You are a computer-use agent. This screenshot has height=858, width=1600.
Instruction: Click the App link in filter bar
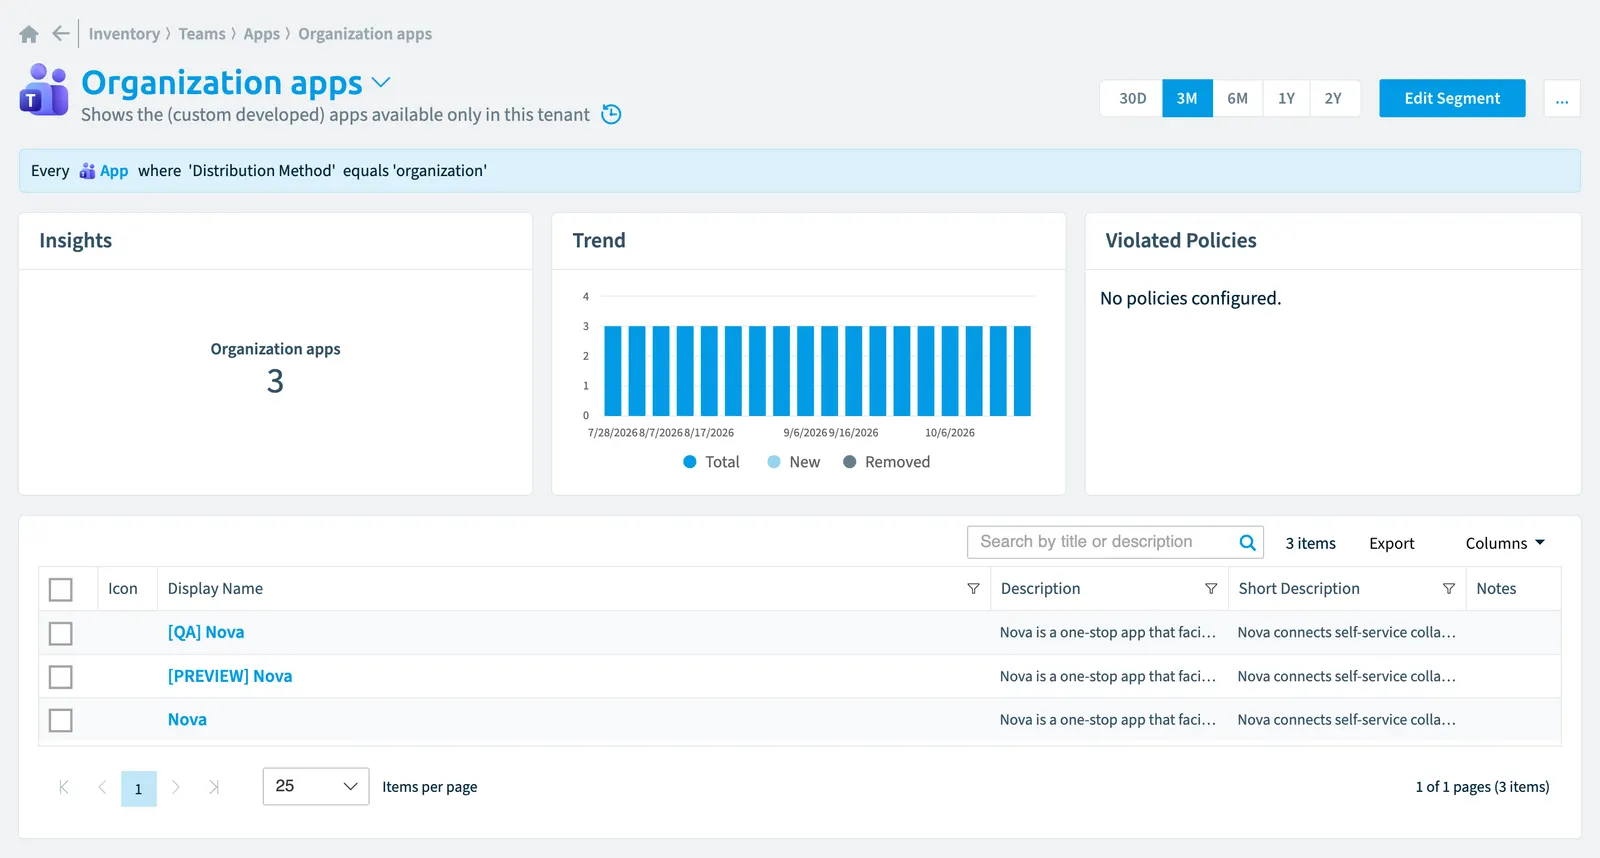point(114,171)
